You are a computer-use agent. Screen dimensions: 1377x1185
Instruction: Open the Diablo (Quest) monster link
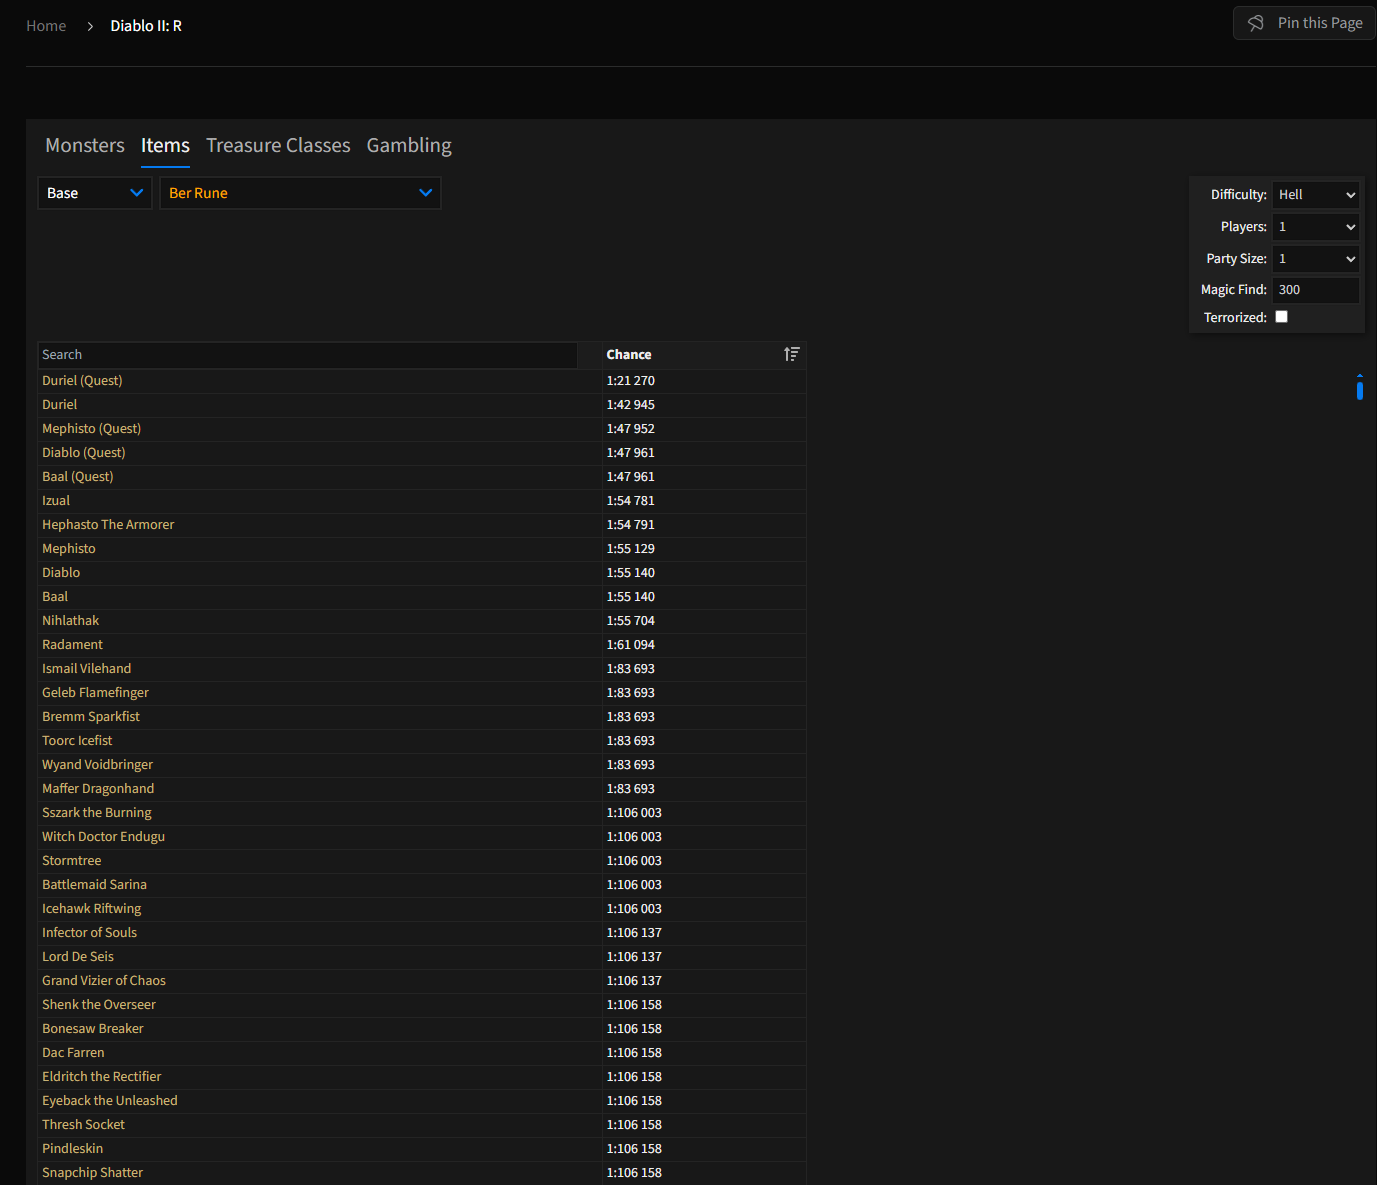[84, 453]
